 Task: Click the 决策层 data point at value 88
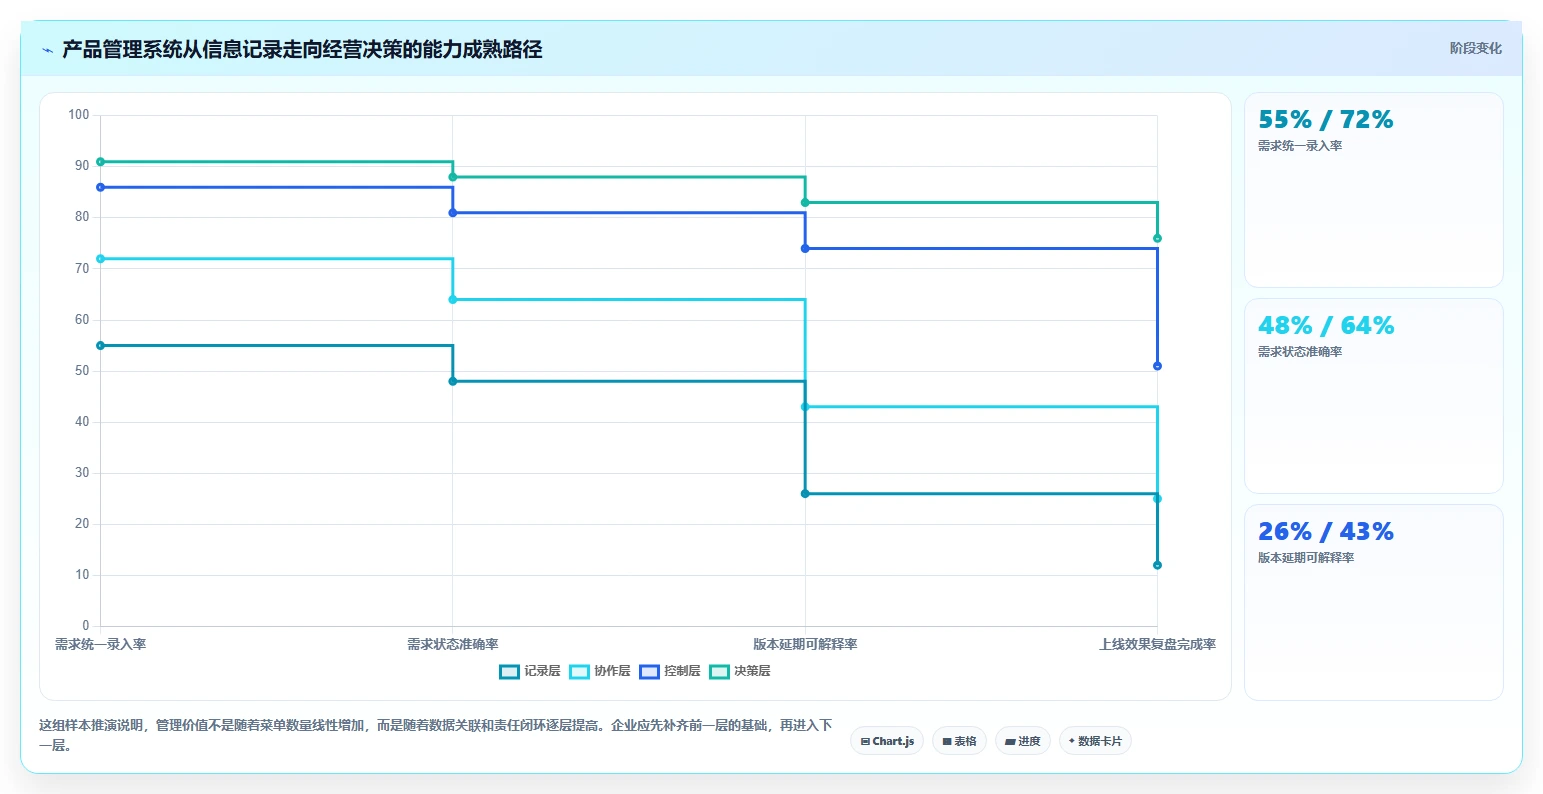453,177
